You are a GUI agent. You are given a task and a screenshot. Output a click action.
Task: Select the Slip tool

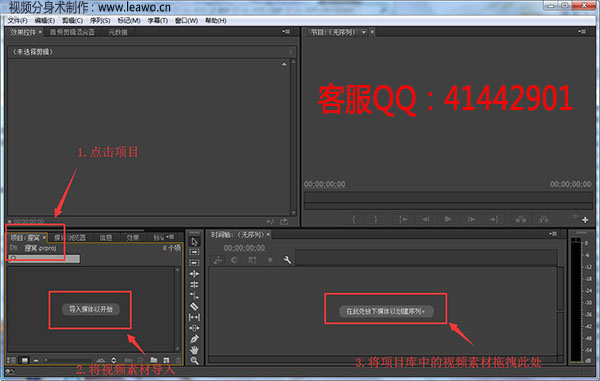click(194, 317)
